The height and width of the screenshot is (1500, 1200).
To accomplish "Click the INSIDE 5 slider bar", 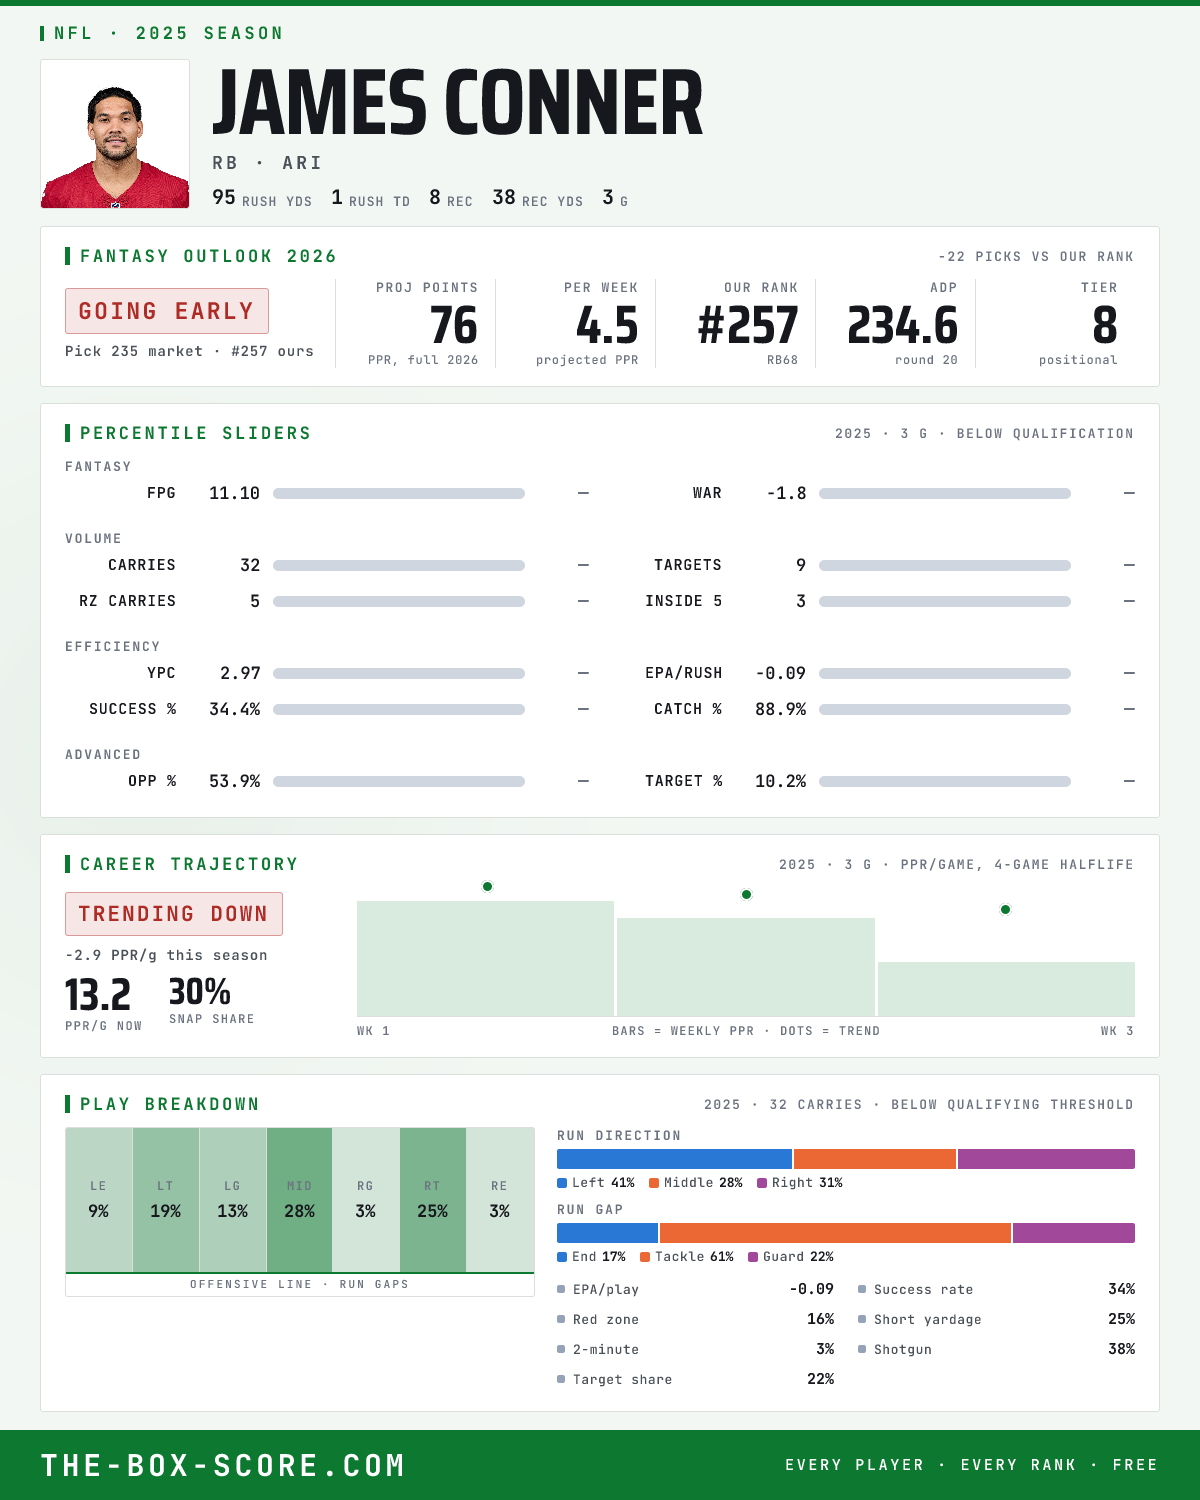I will tap(945, 602).
